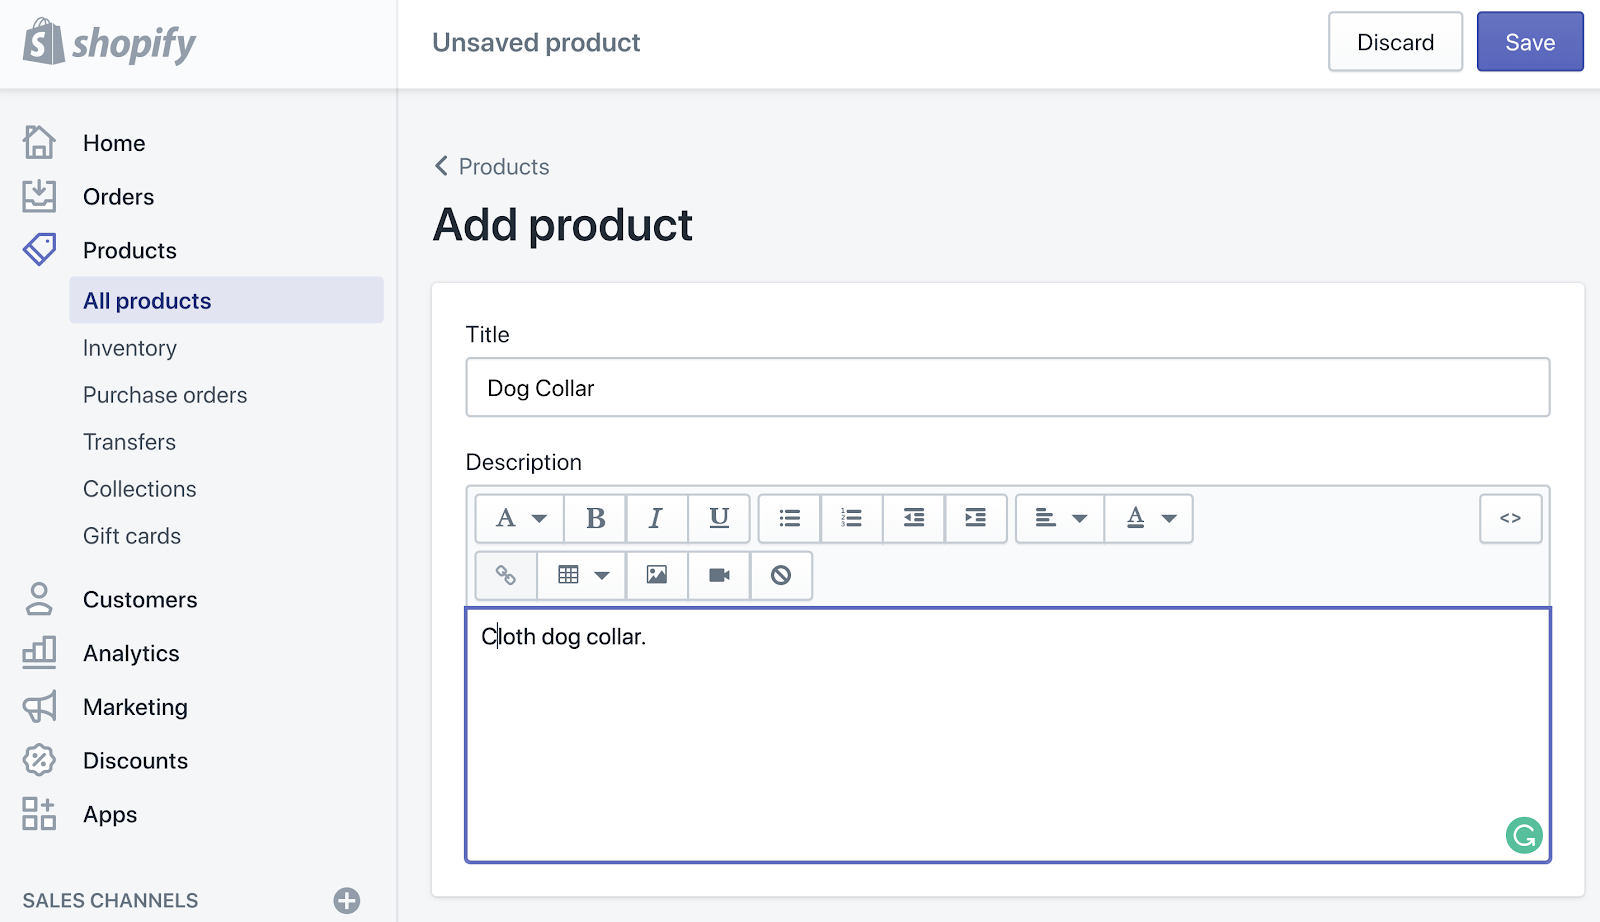Open the text alignment dropdown
This screenshot has height=922, width=1600.
1058,518
